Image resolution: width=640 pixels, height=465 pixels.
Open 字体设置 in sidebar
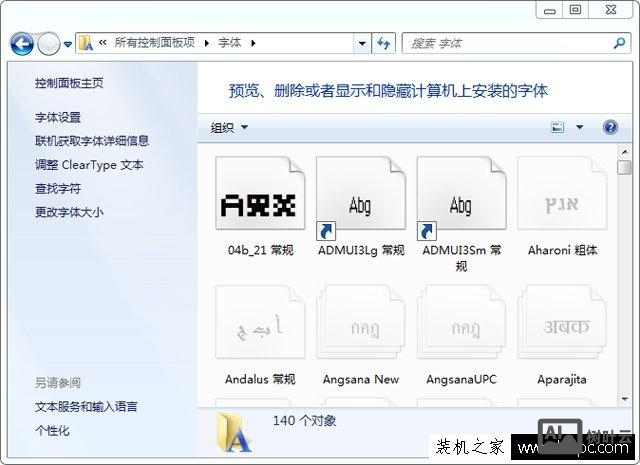click(x=58, y=118)
